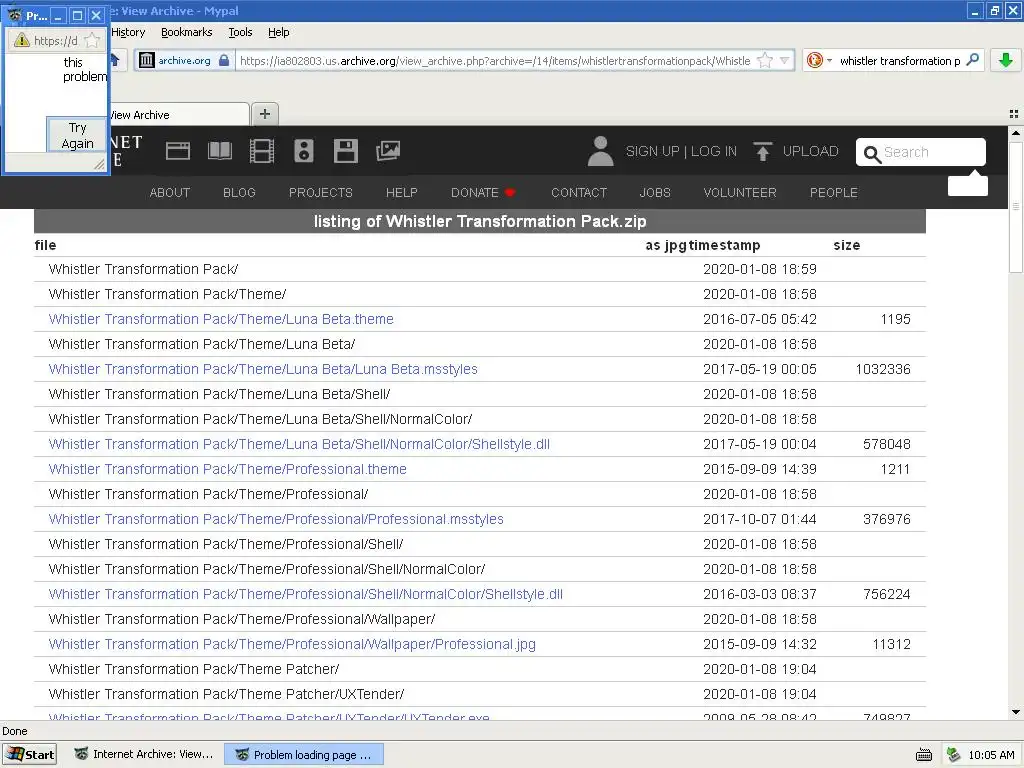Click the upload arrow icon
This screenshot has height=768, width=1024.
tap(762, 151)
